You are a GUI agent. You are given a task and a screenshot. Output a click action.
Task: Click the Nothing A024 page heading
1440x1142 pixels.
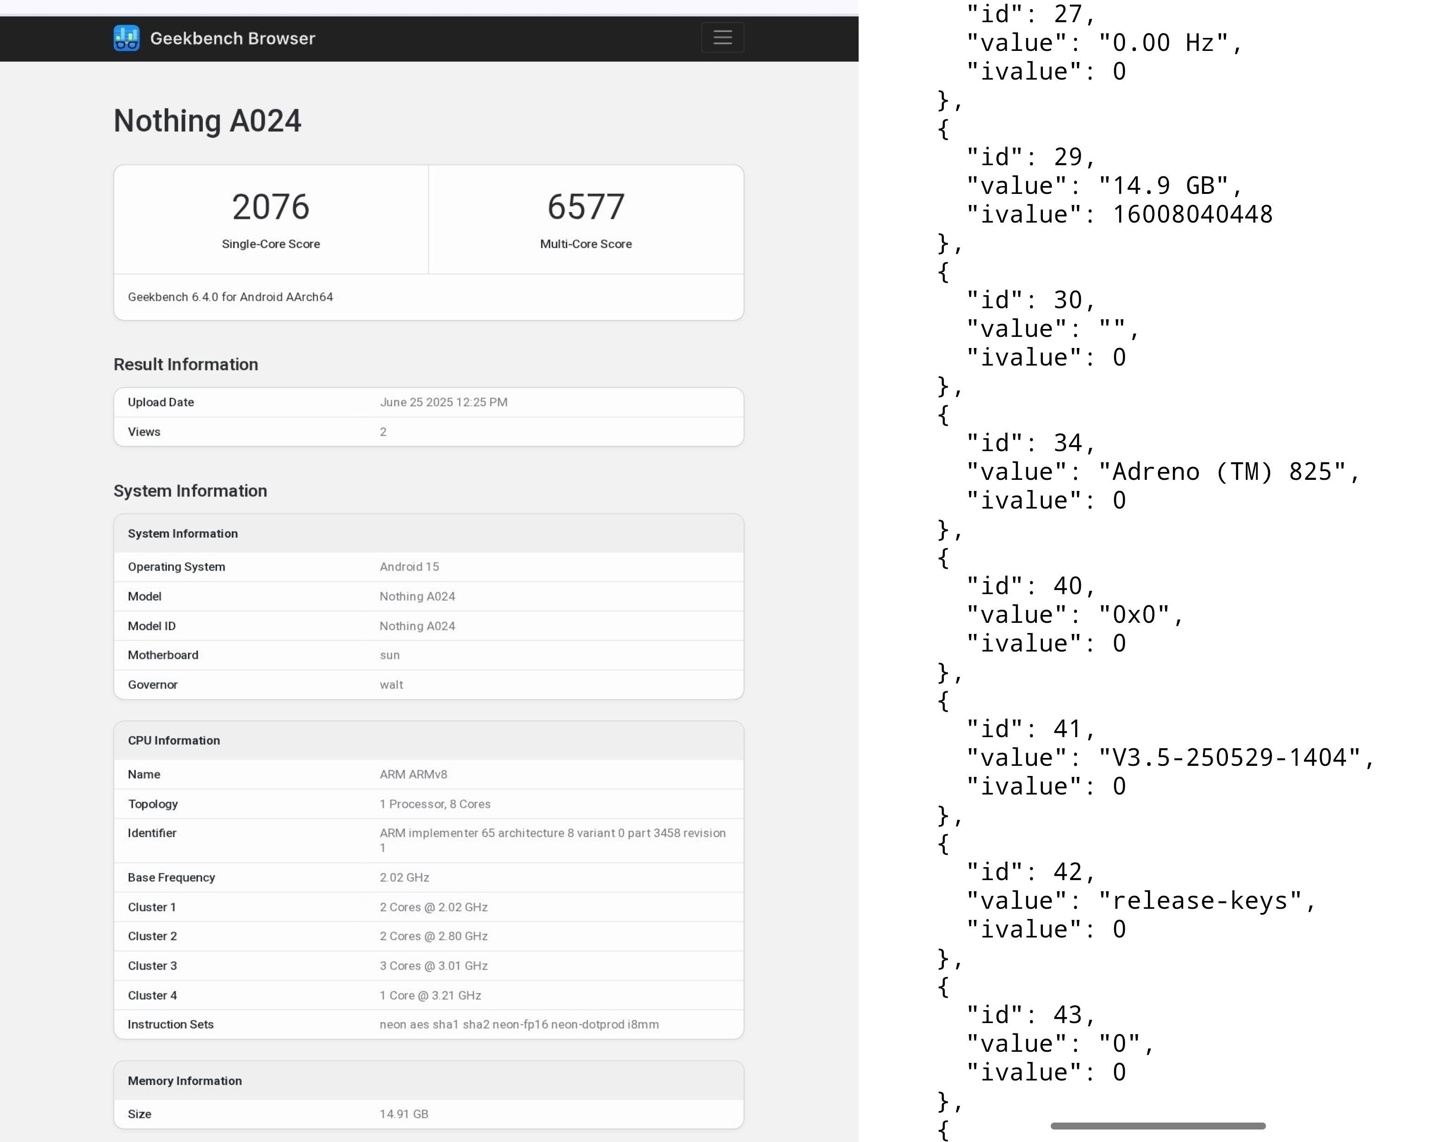[207, 121]
